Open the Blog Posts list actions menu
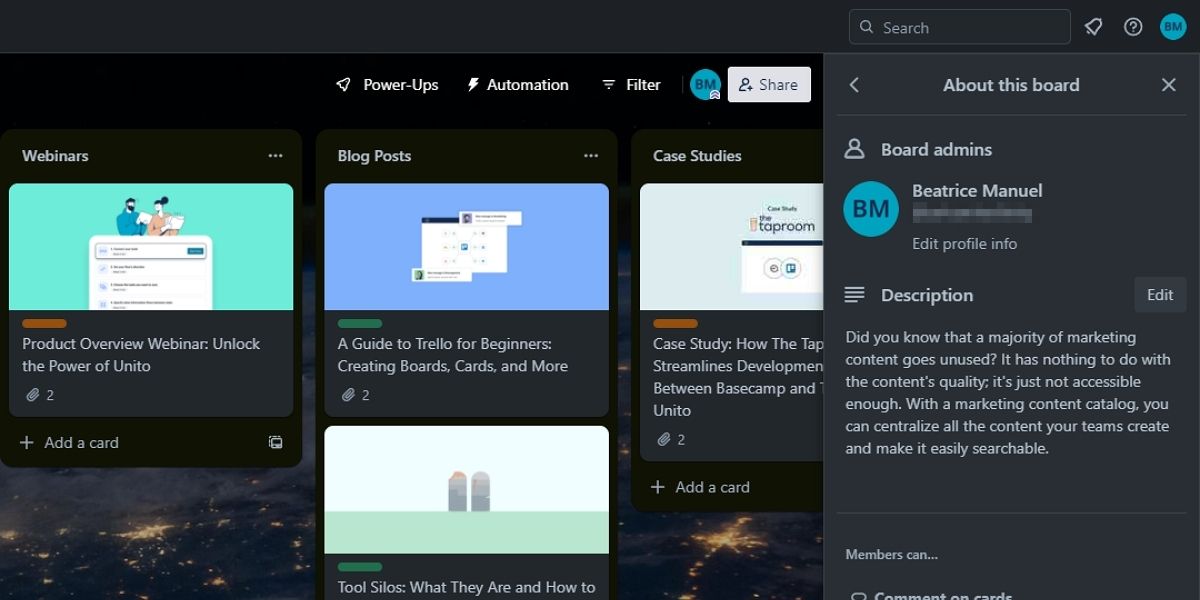The width and height of the screenshot is (1200, 600). click(591, 156)
